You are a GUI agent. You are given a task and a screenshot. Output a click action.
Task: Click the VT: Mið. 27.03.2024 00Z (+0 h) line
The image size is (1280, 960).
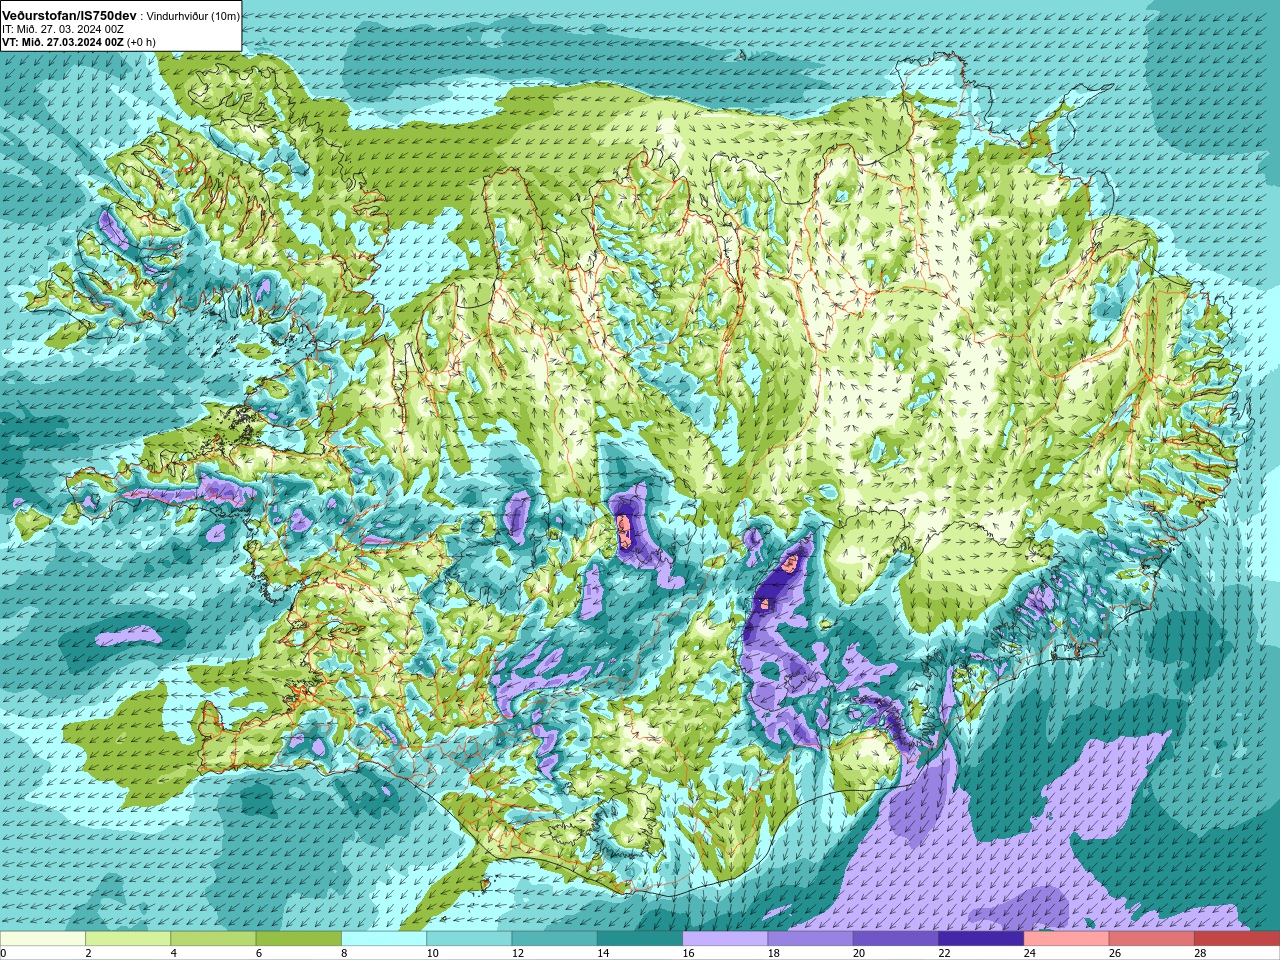click(x=79, y=42)
